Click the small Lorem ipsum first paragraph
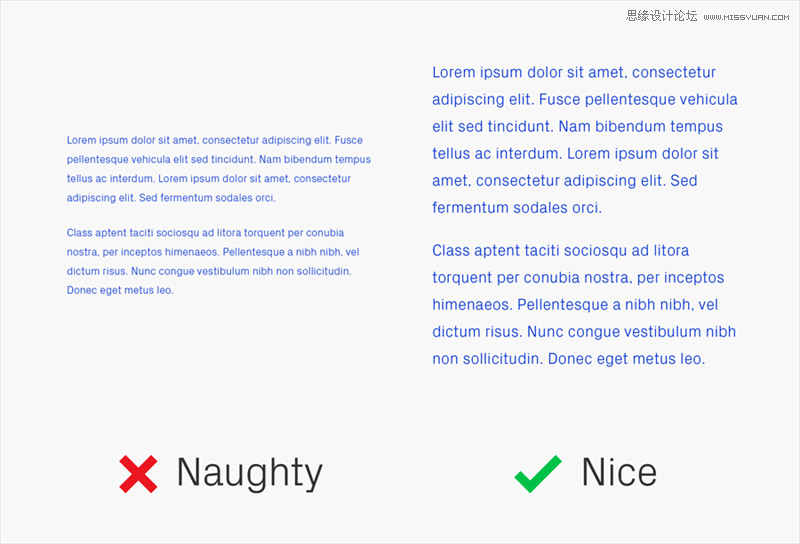Image resolution: width=800 pixels, height=544 pixels. [x=219, y=169]
